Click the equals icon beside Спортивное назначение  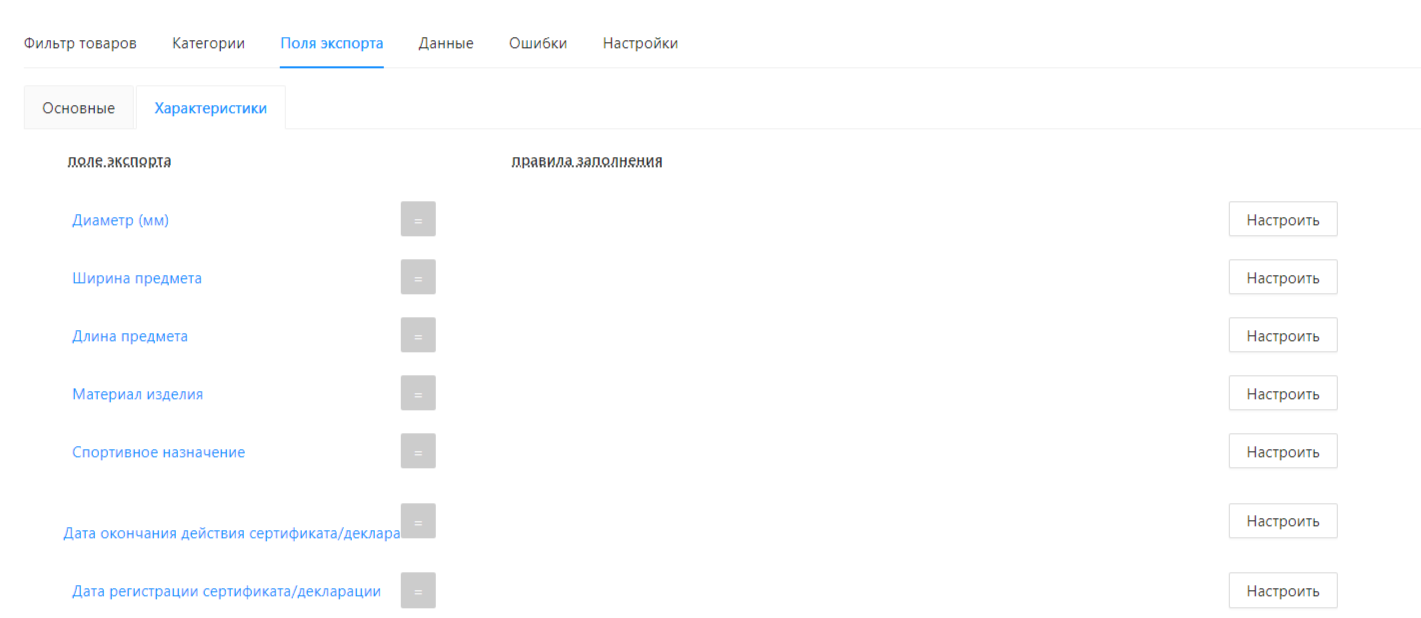[418, 451]
